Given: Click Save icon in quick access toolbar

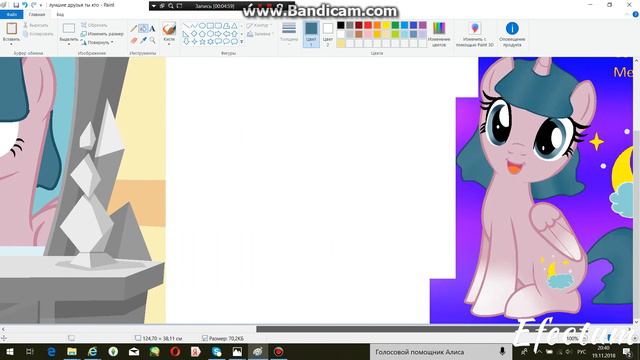Looking at the screenshot, I should pyautogui.click(x=16, y=5).
